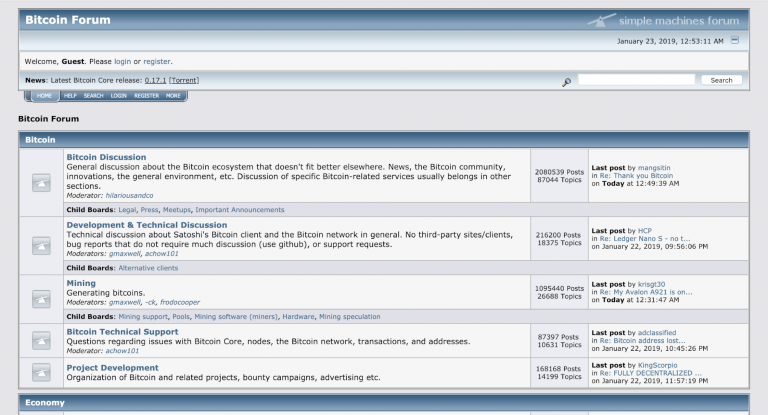Open 'Re: My Avalon A921 is on...' post

coord(646,292)
